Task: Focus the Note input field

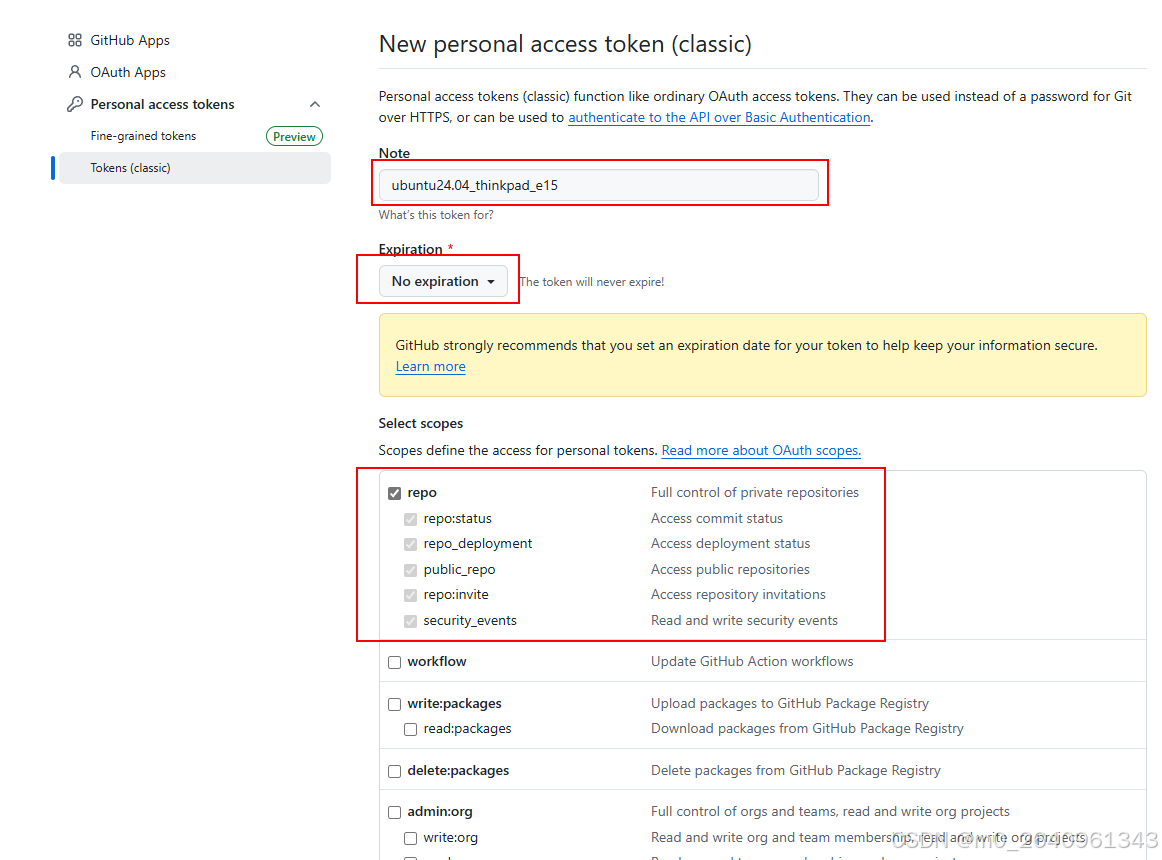Action: coord(599,185)
